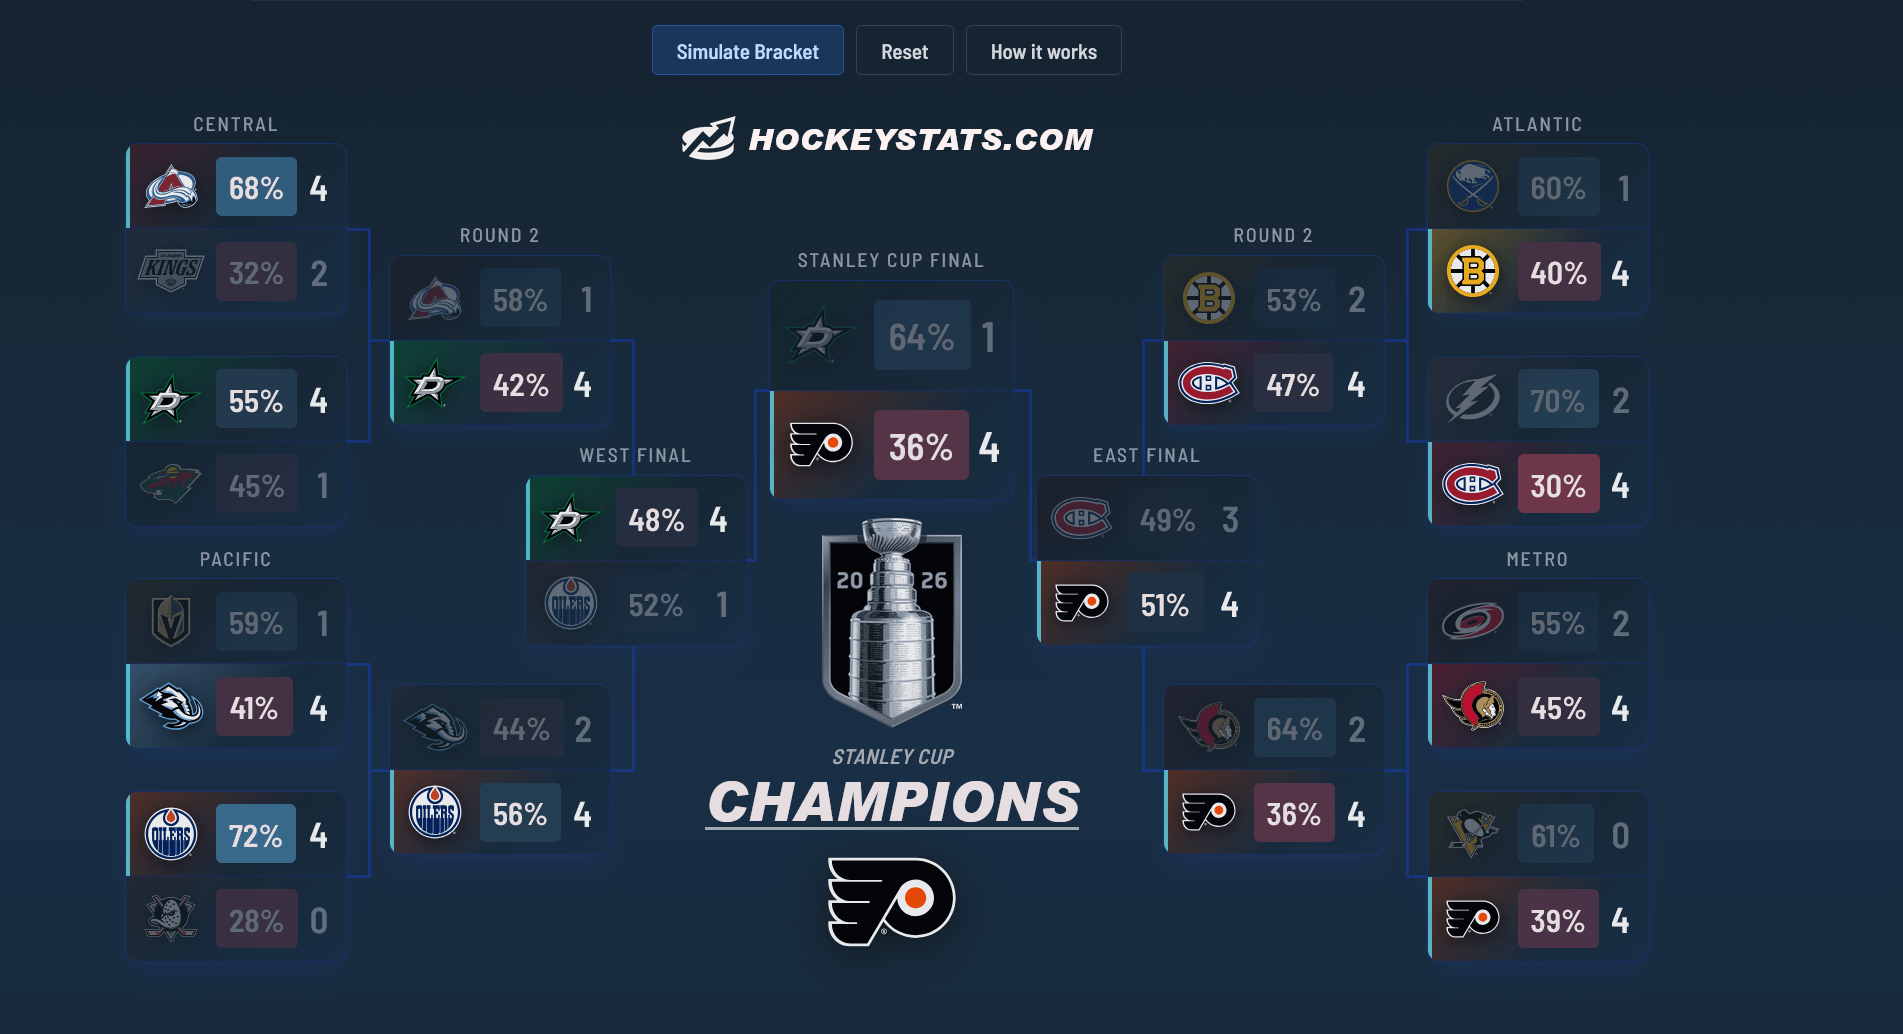Click the Carolina Hurricanes logo
This screenshot has height=1034, width=1903.
pyautogui.click(x=1472, y=622)
